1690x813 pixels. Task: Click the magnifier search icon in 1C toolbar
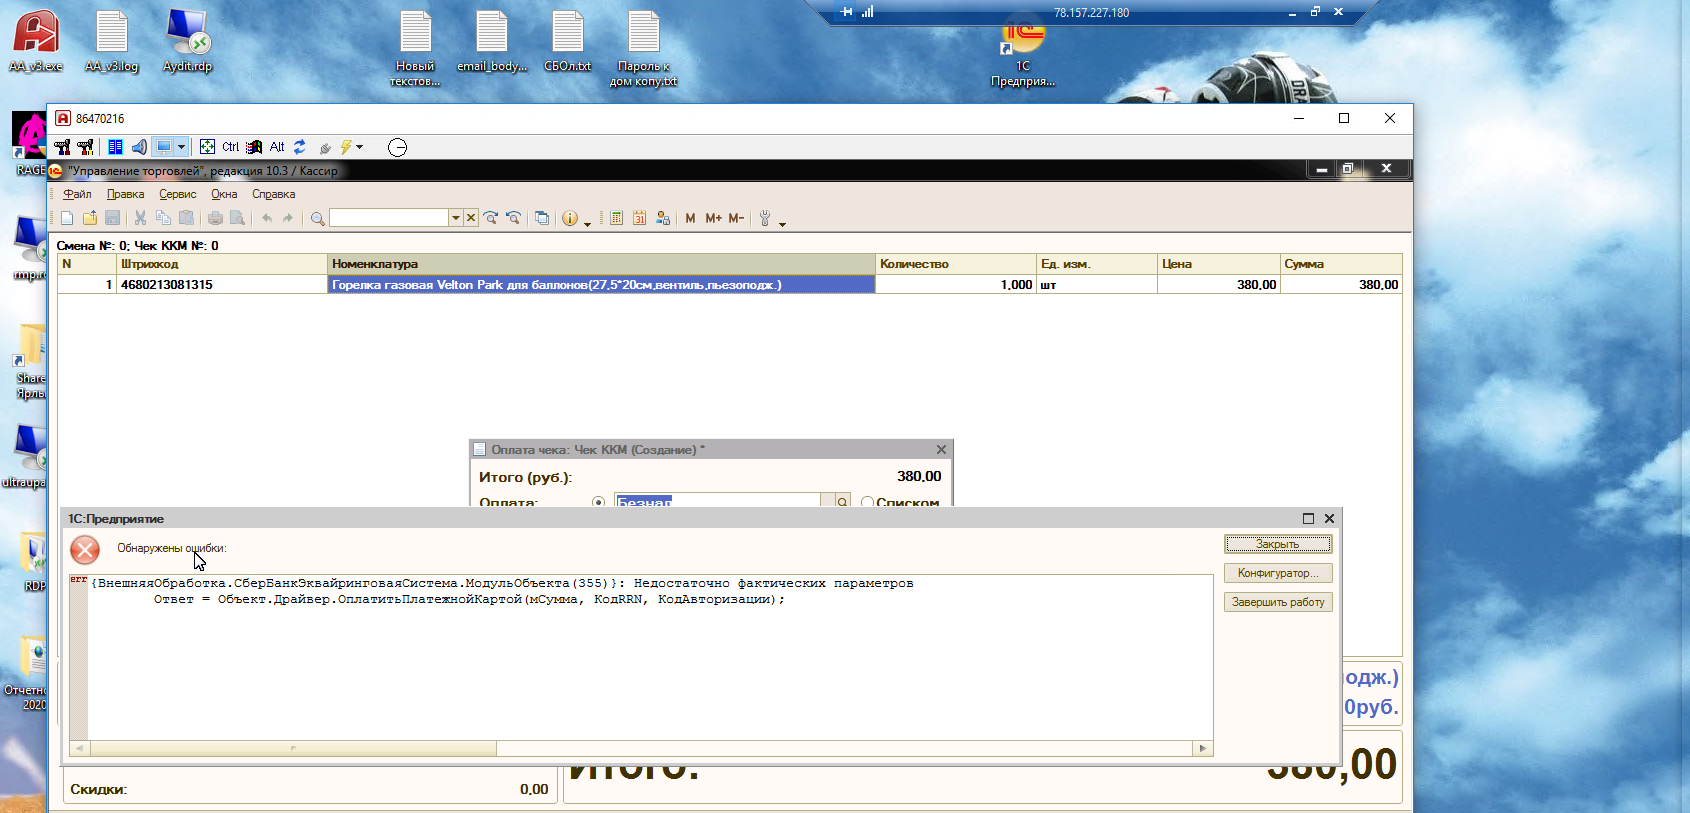317,218
